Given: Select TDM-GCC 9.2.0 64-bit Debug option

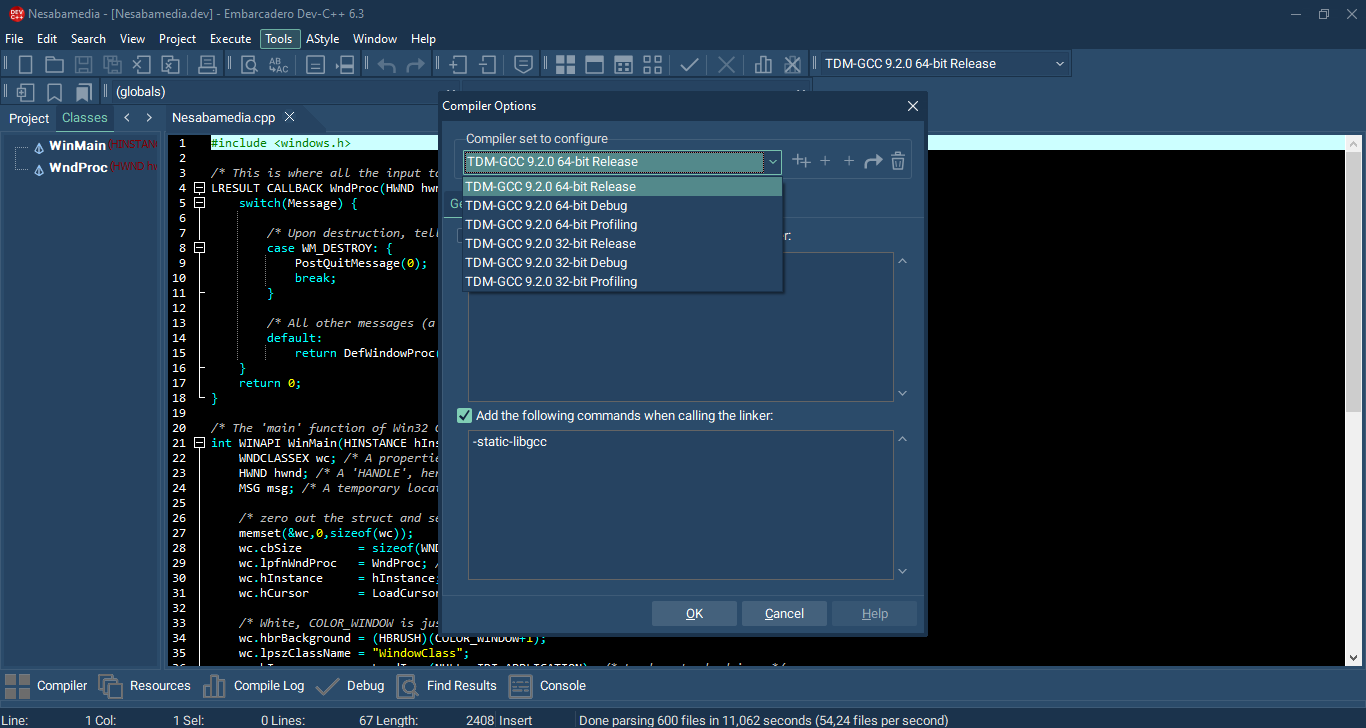Looking at the screenshot, I should (546, 206).
